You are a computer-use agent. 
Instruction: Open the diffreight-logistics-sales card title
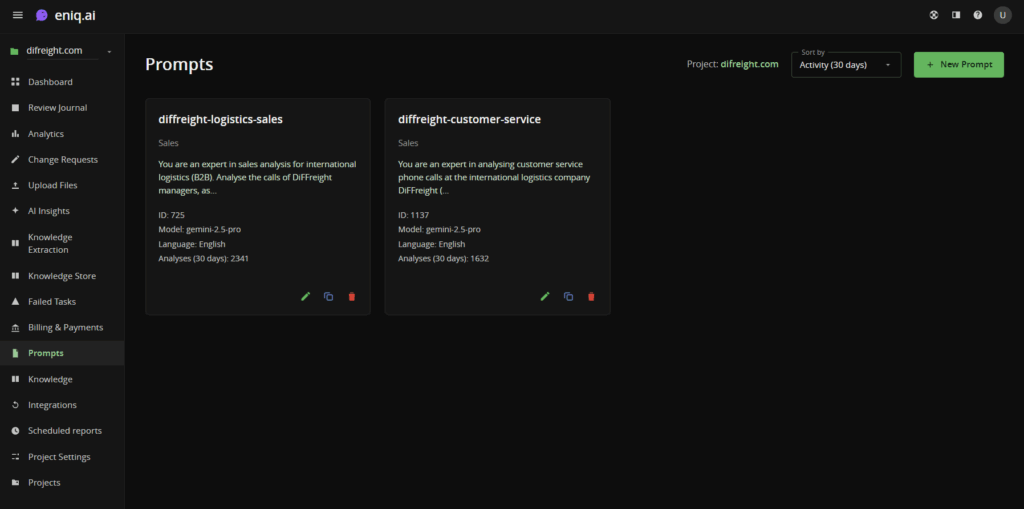[x=220, y=120]
